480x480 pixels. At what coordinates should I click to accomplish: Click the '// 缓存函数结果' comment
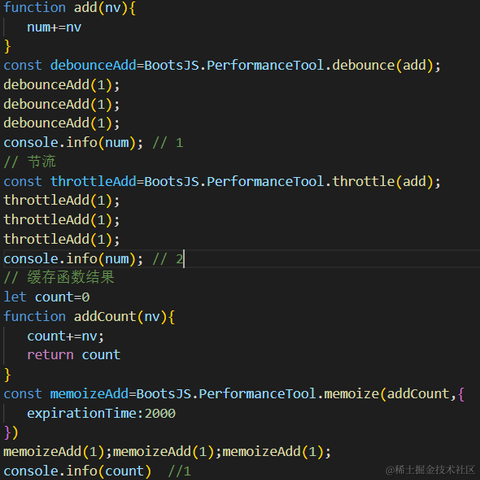pos(59,278)
